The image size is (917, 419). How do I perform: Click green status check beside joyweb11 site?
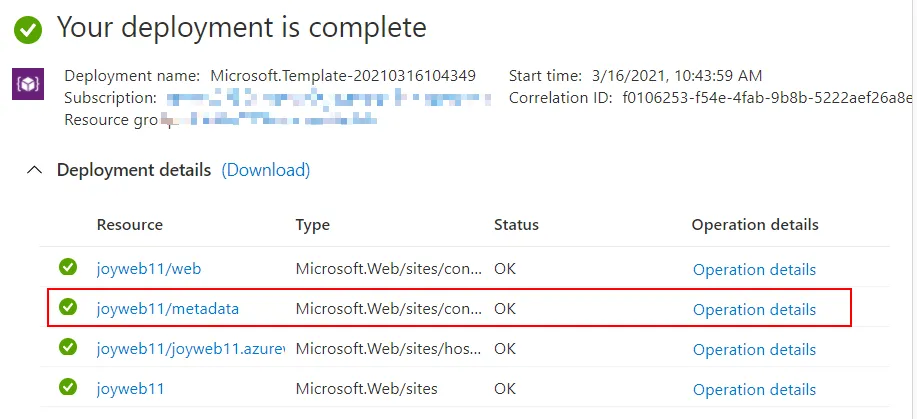coord(68,388)
